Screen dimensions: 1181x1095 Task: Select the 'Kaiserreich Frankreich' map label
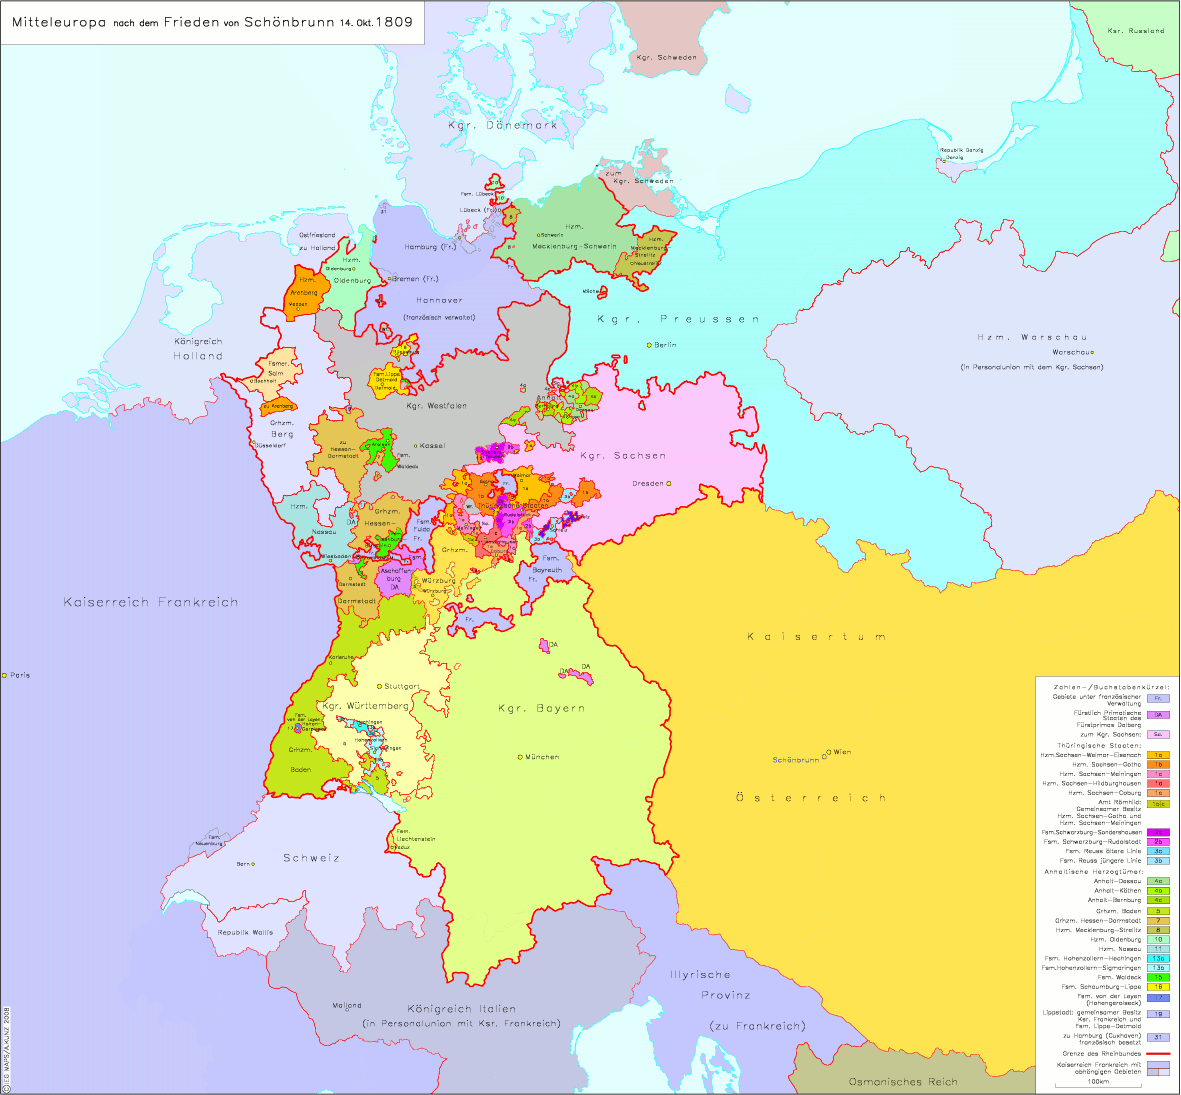click(x=151, y=603)
